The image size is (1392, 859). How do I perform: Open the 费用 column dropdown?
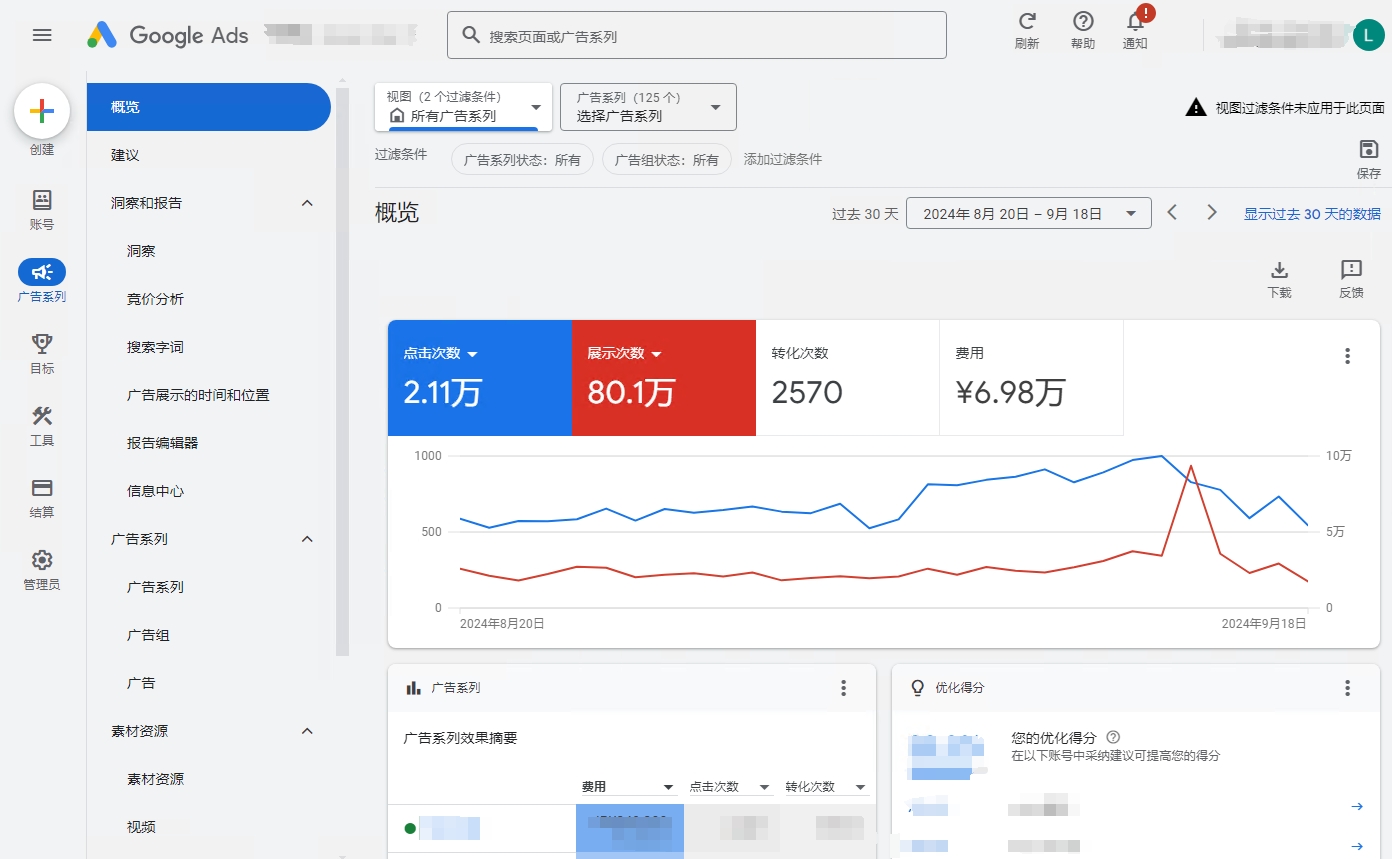629,787
